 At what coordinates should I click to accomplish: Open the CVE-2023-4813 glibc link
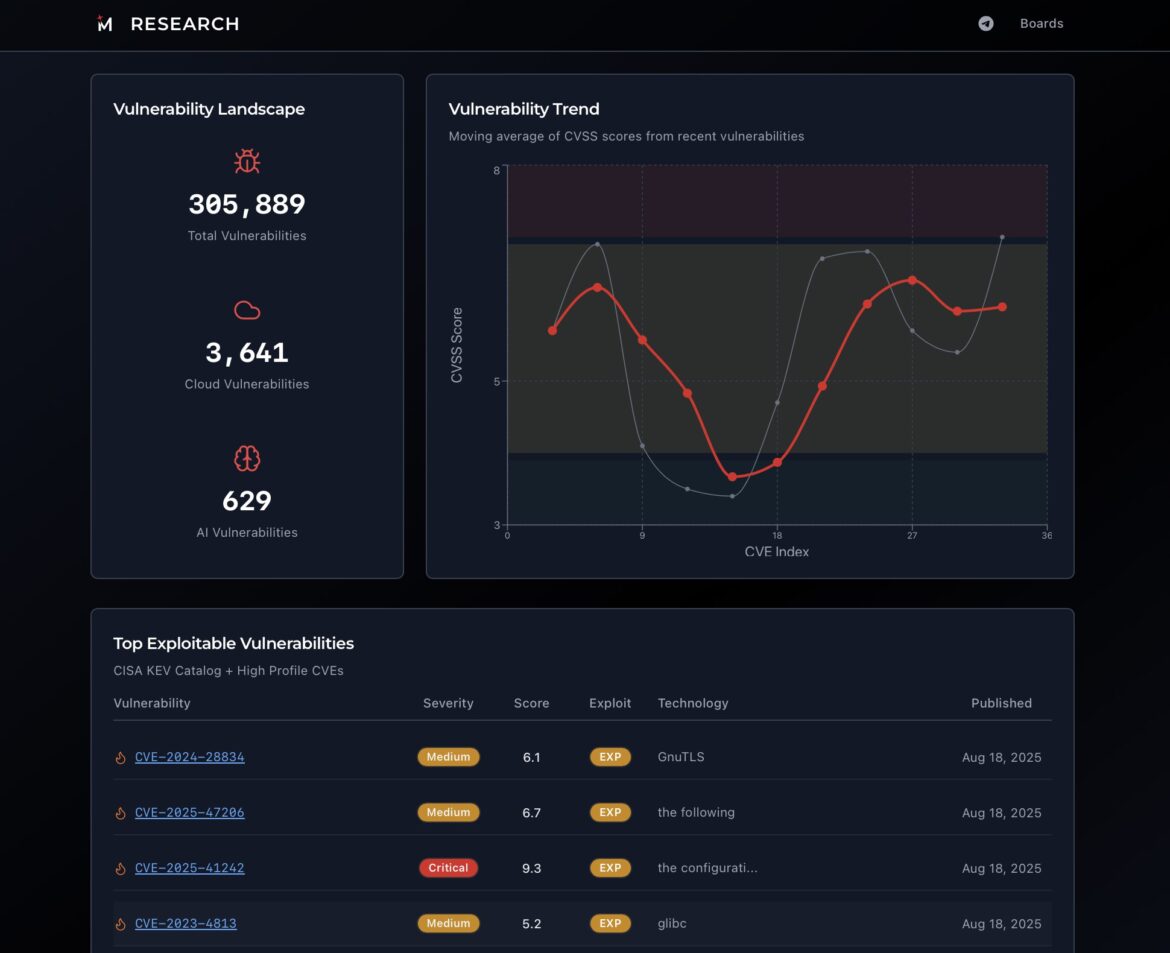pyautogui.click(x=185, y=924)
